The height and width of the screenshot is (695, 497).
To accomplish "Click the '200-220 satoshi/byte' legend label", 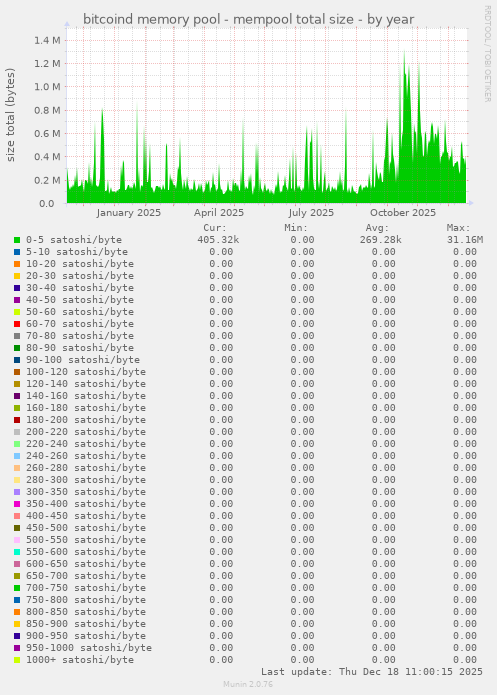I will (86, 431).
